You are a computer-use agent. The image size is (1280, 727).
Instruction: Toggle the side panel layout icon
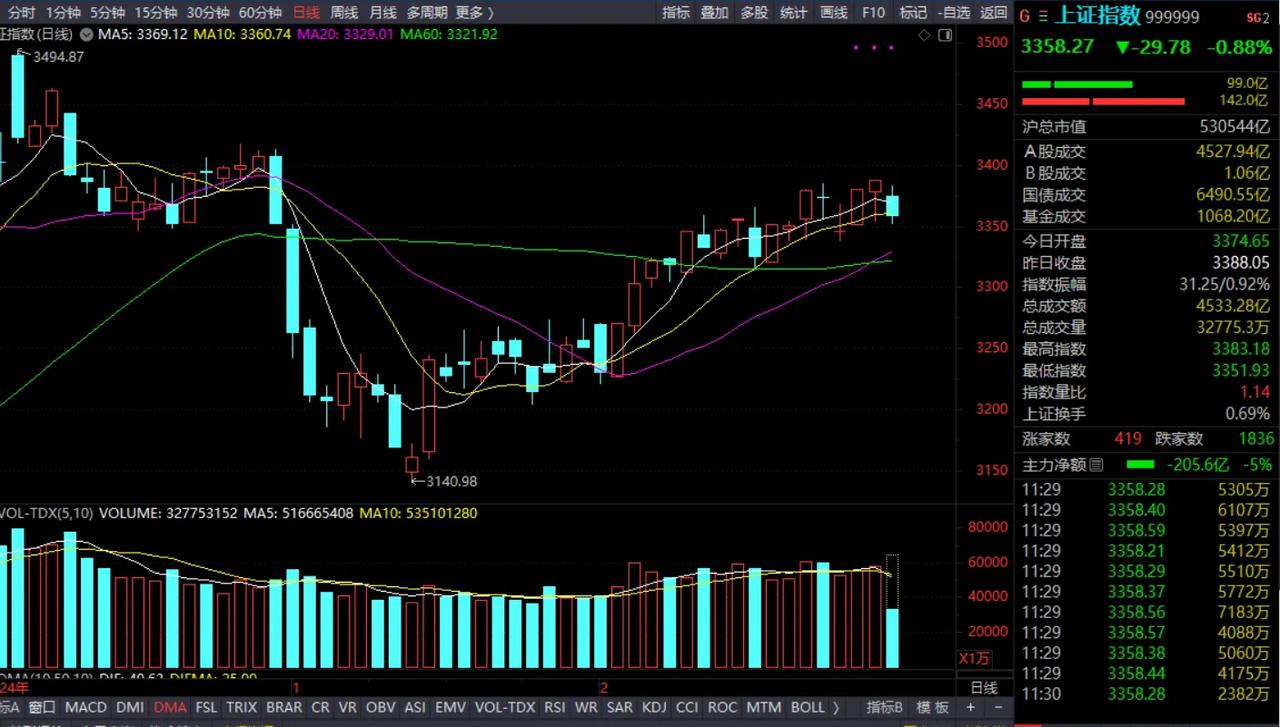tap(945, 35)
